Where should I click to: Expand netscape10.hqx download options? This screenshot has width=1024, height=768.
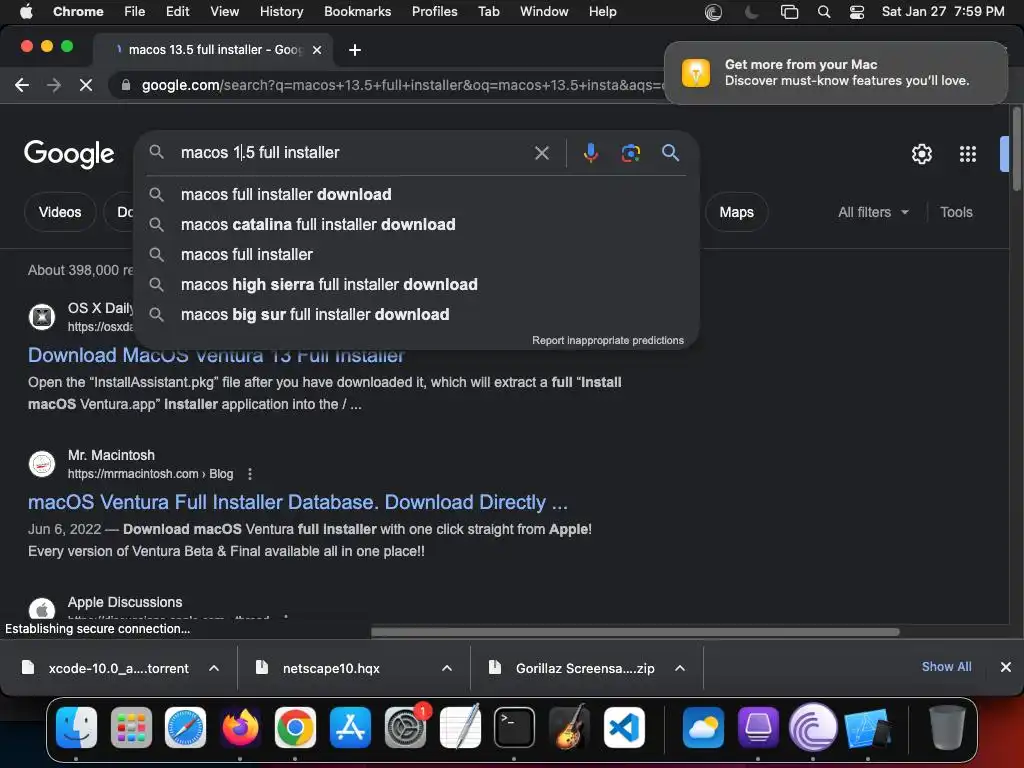pos(447,668)
